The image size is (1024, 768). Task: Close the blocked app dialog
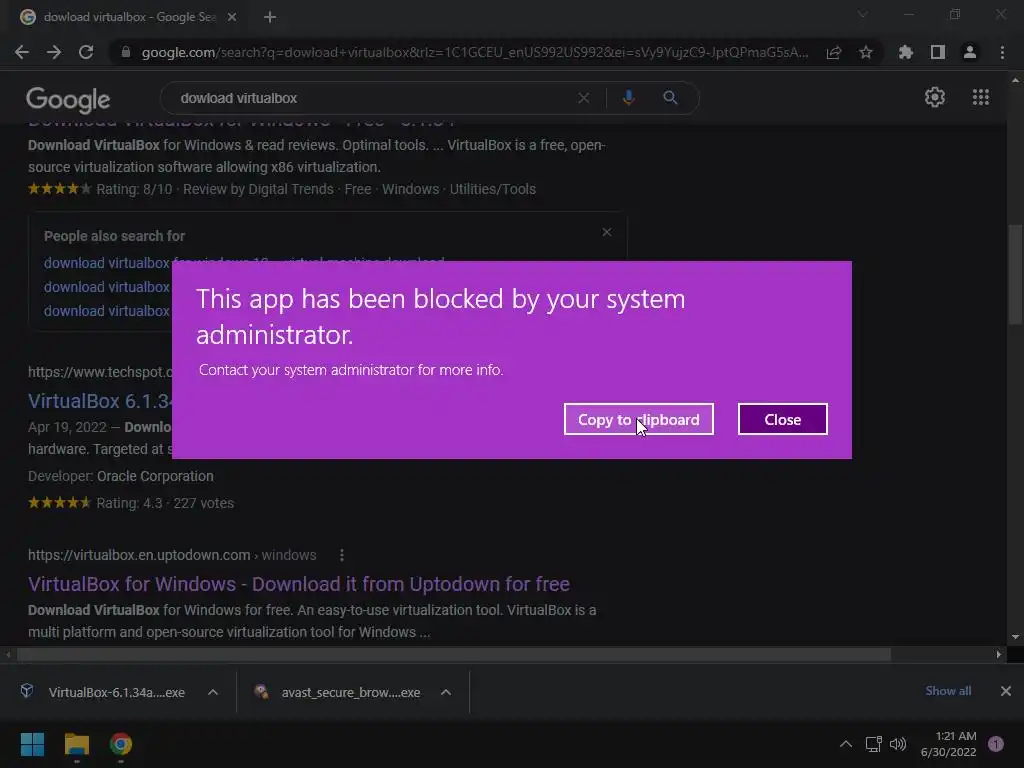click(782, 419)
